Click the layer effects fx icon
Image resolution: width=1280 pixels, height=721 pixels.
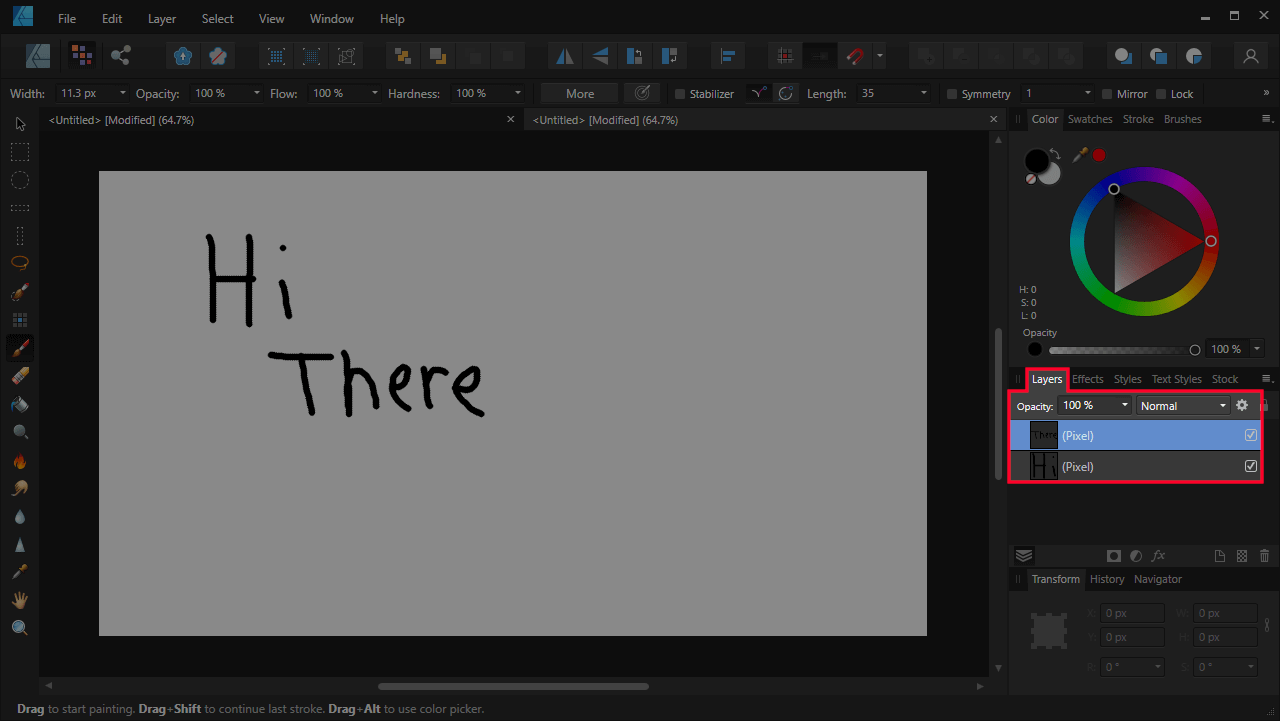1157,555
